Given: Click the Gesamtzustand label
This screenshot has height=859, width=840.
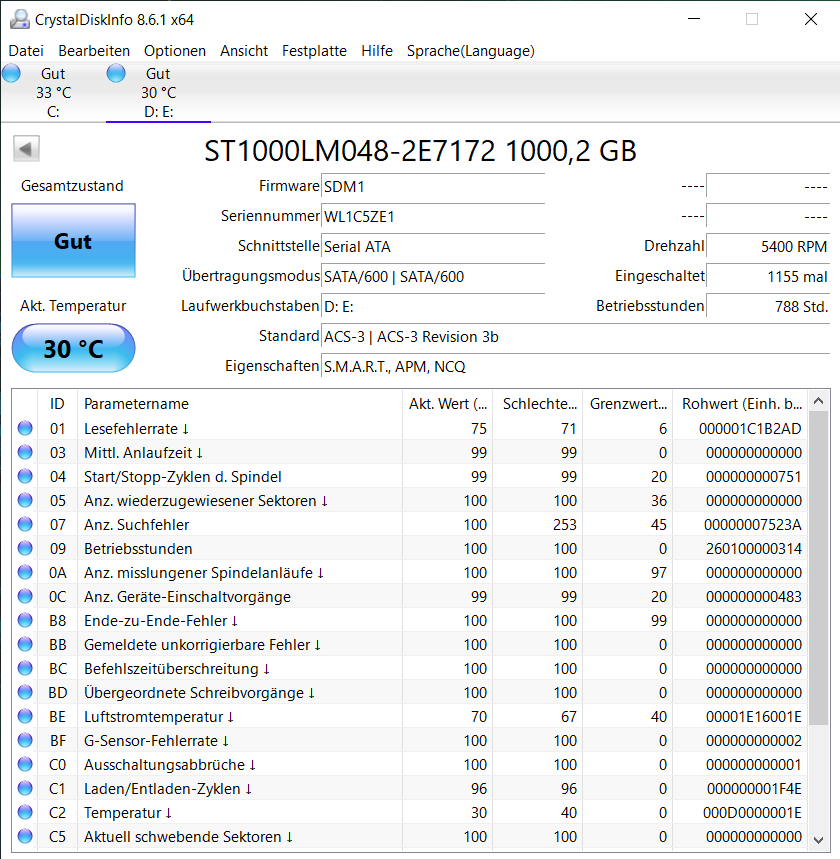Looking at the screenshot, I should pos(72,186).
